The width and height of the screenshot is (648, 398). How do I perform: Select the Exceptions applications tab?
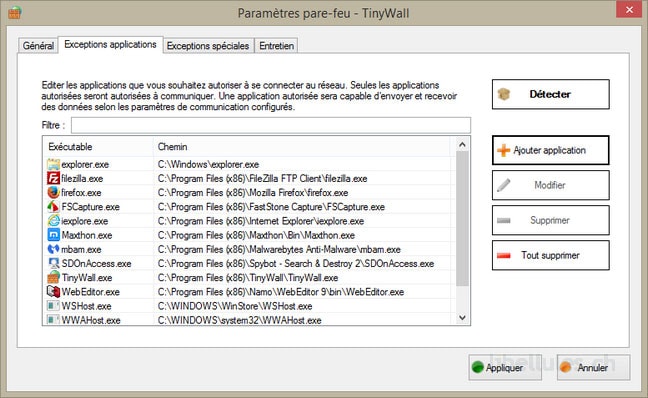[x=110, y=44]
